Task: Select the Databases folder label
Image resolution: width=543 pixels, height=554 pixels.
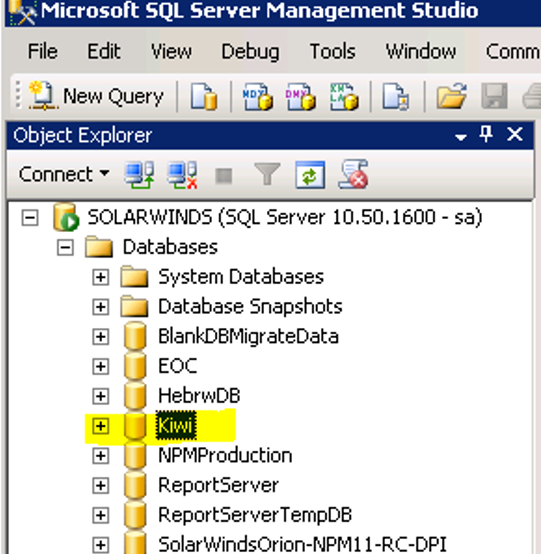Action: tap(170, 247)
